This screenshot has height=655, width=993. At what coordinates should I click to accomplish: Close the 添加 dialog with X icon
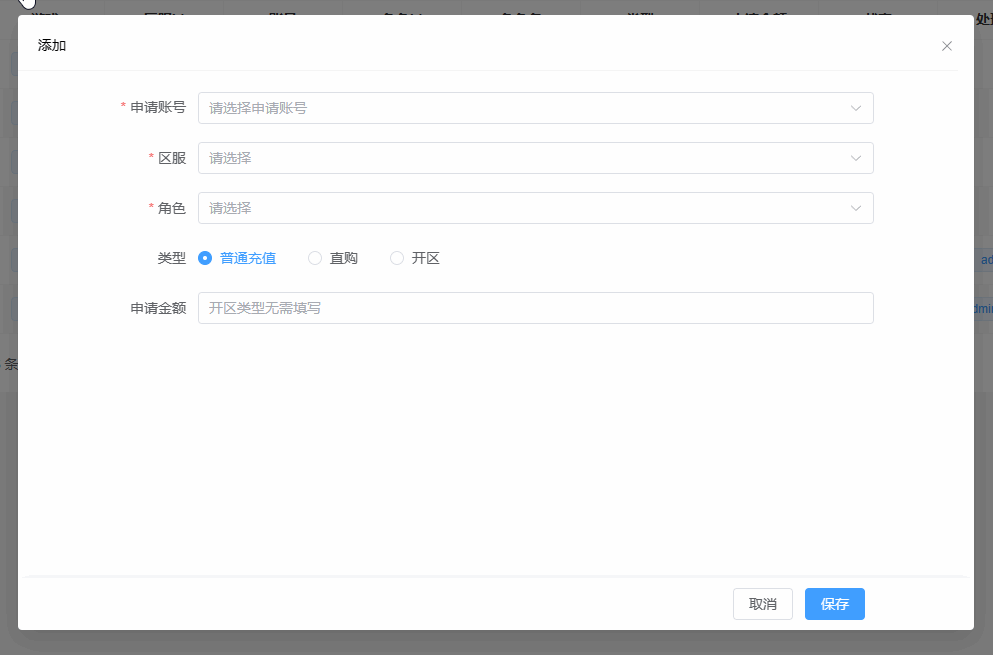[x=947, y=46]
